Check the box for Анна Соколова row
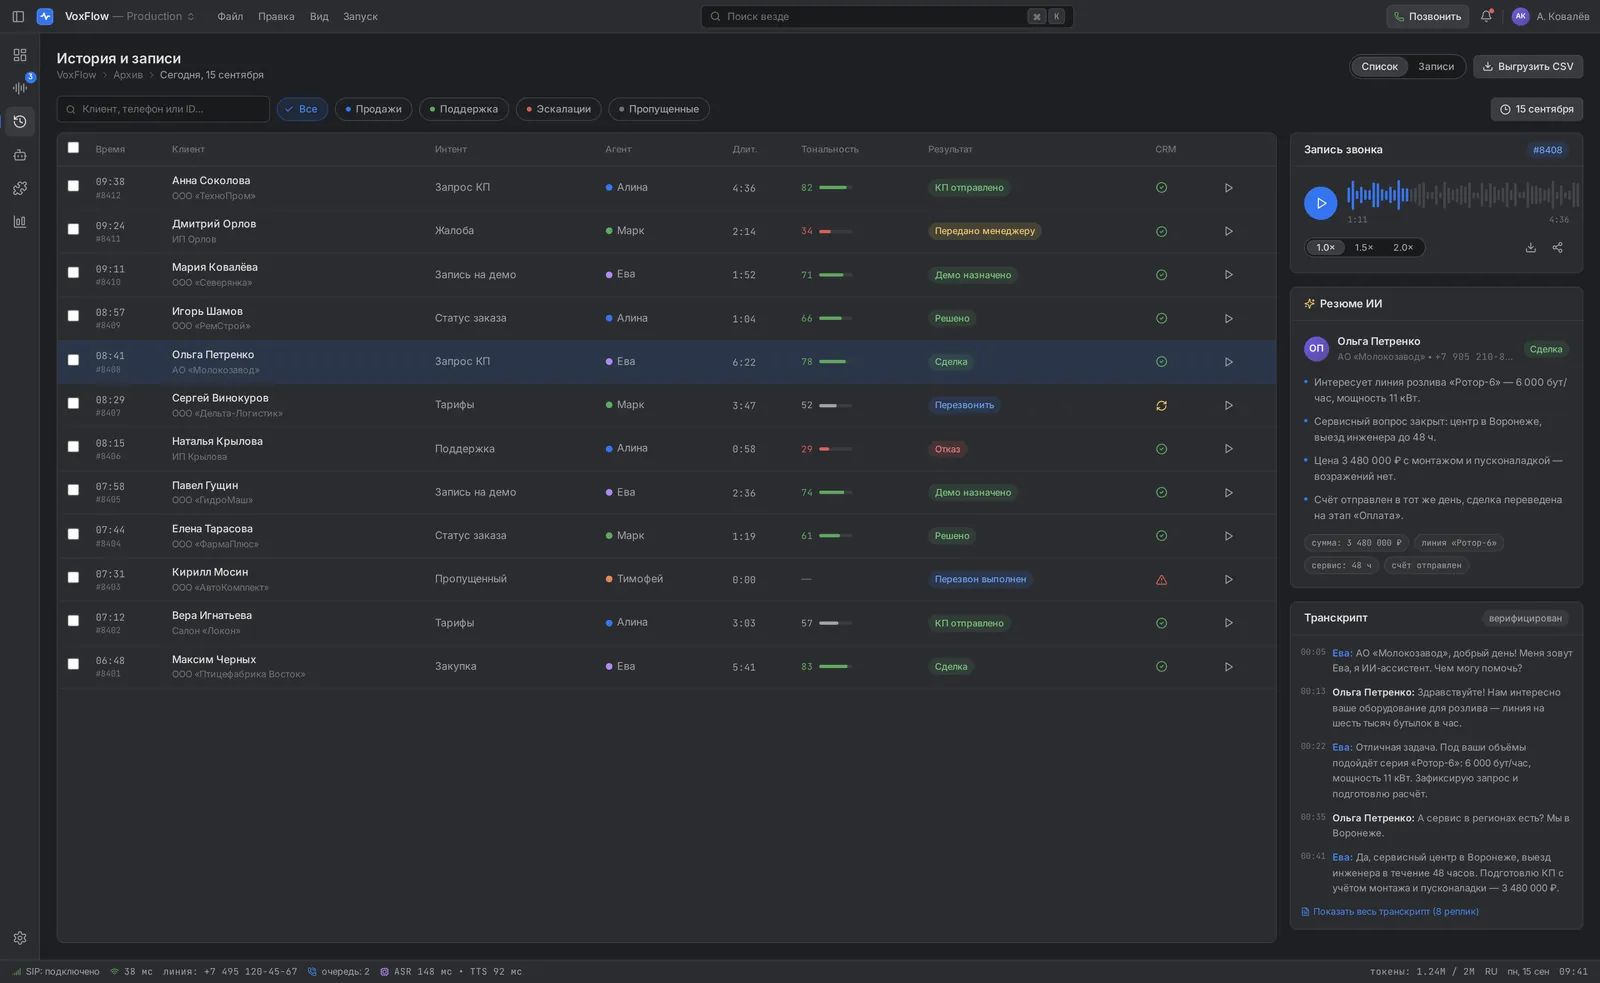The image size is (1600, 983). tap(73, 186)
